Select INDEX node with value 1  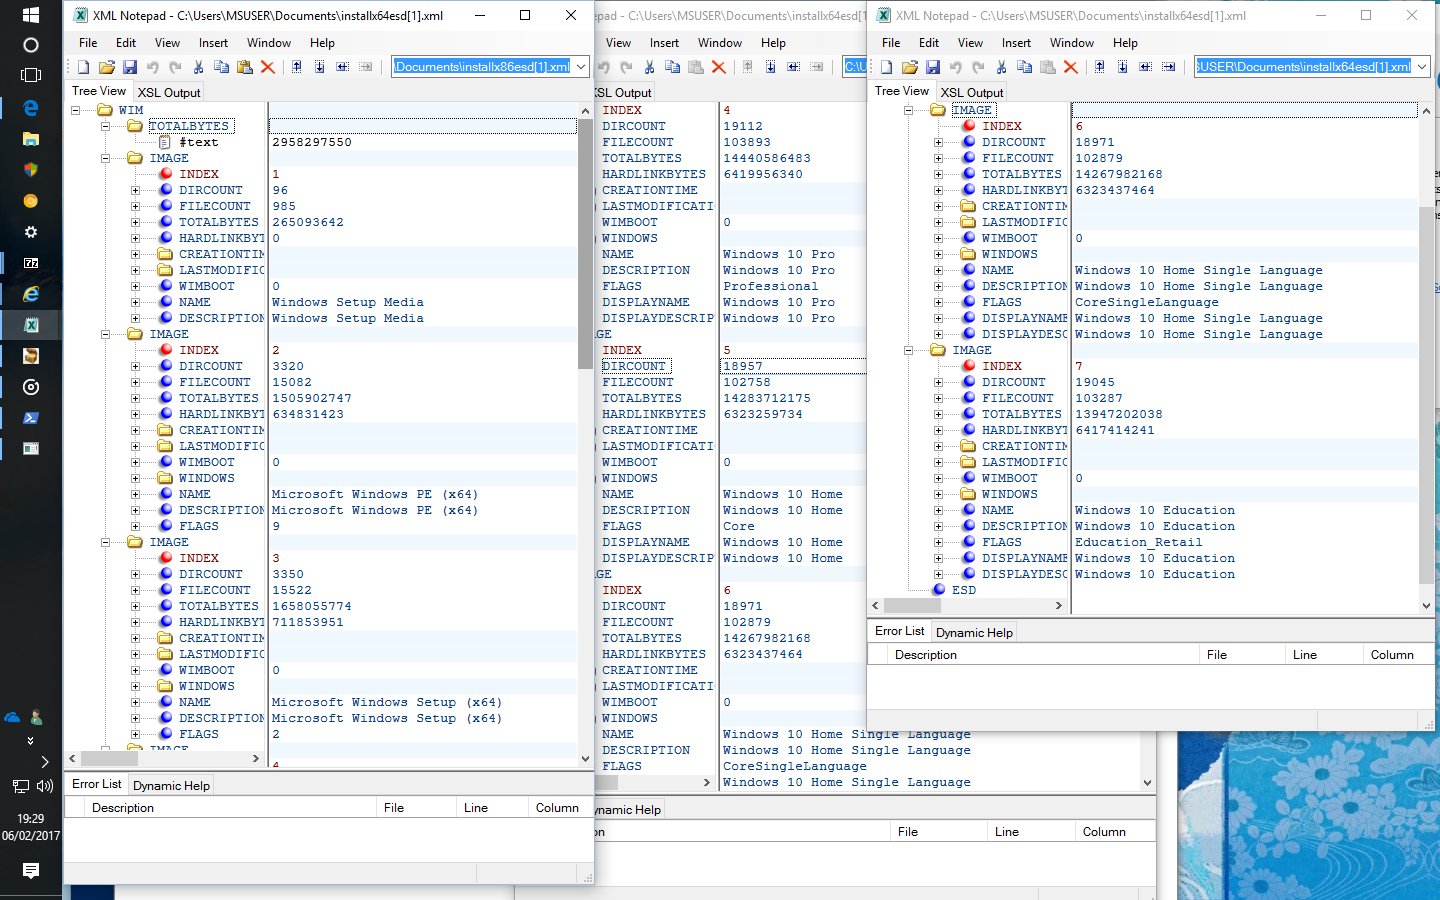pos(199,174)
